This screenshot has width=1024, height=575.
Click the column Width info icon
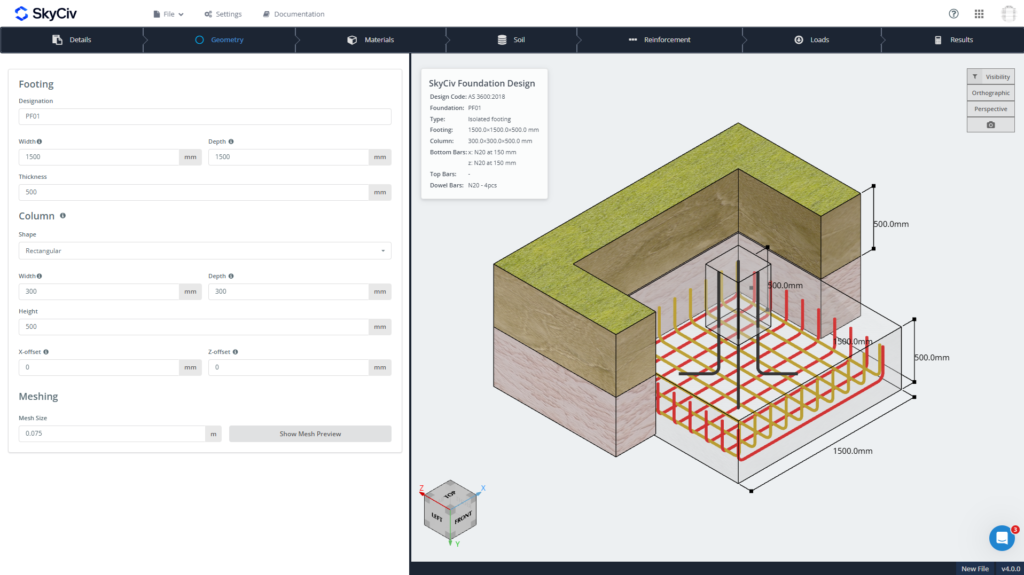[39, 276]
